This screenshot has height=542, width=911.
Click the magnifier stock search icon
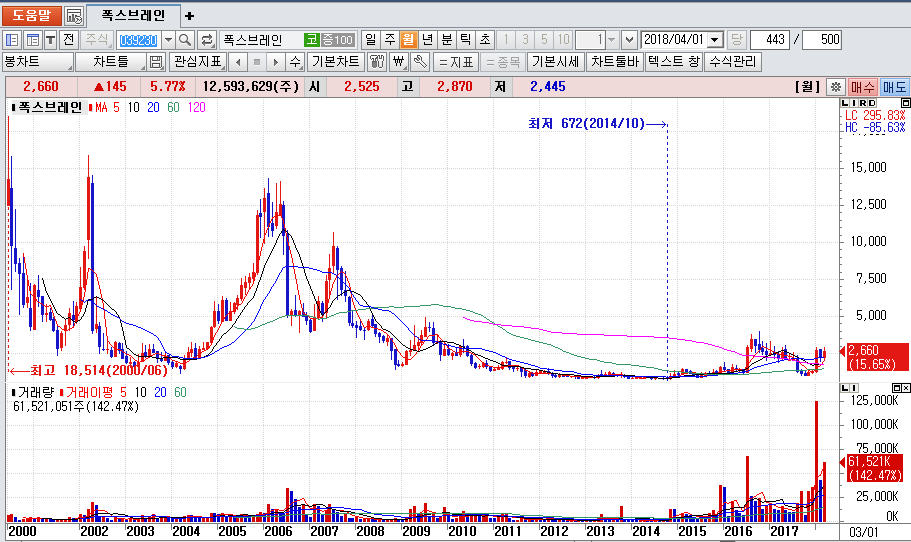tap(186, 40)
